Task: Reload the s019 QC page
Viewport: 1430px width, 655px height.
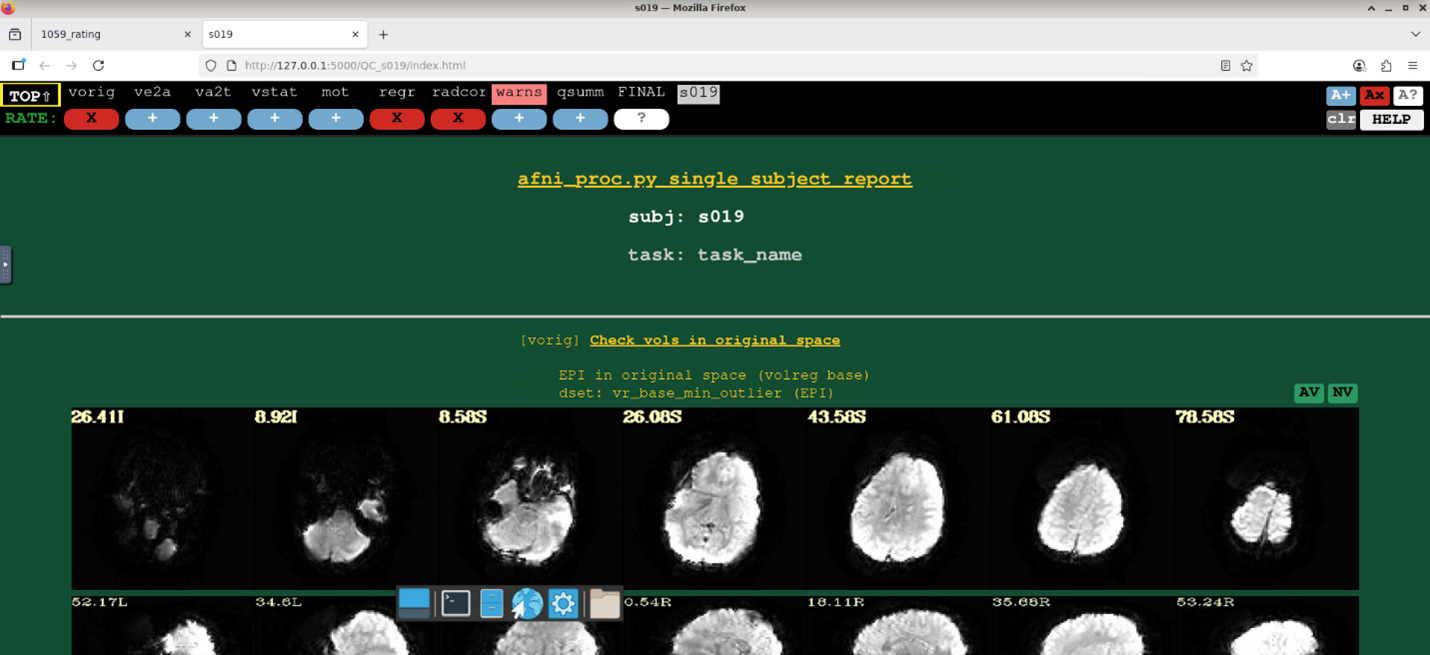Action: (x=98, y=66)
